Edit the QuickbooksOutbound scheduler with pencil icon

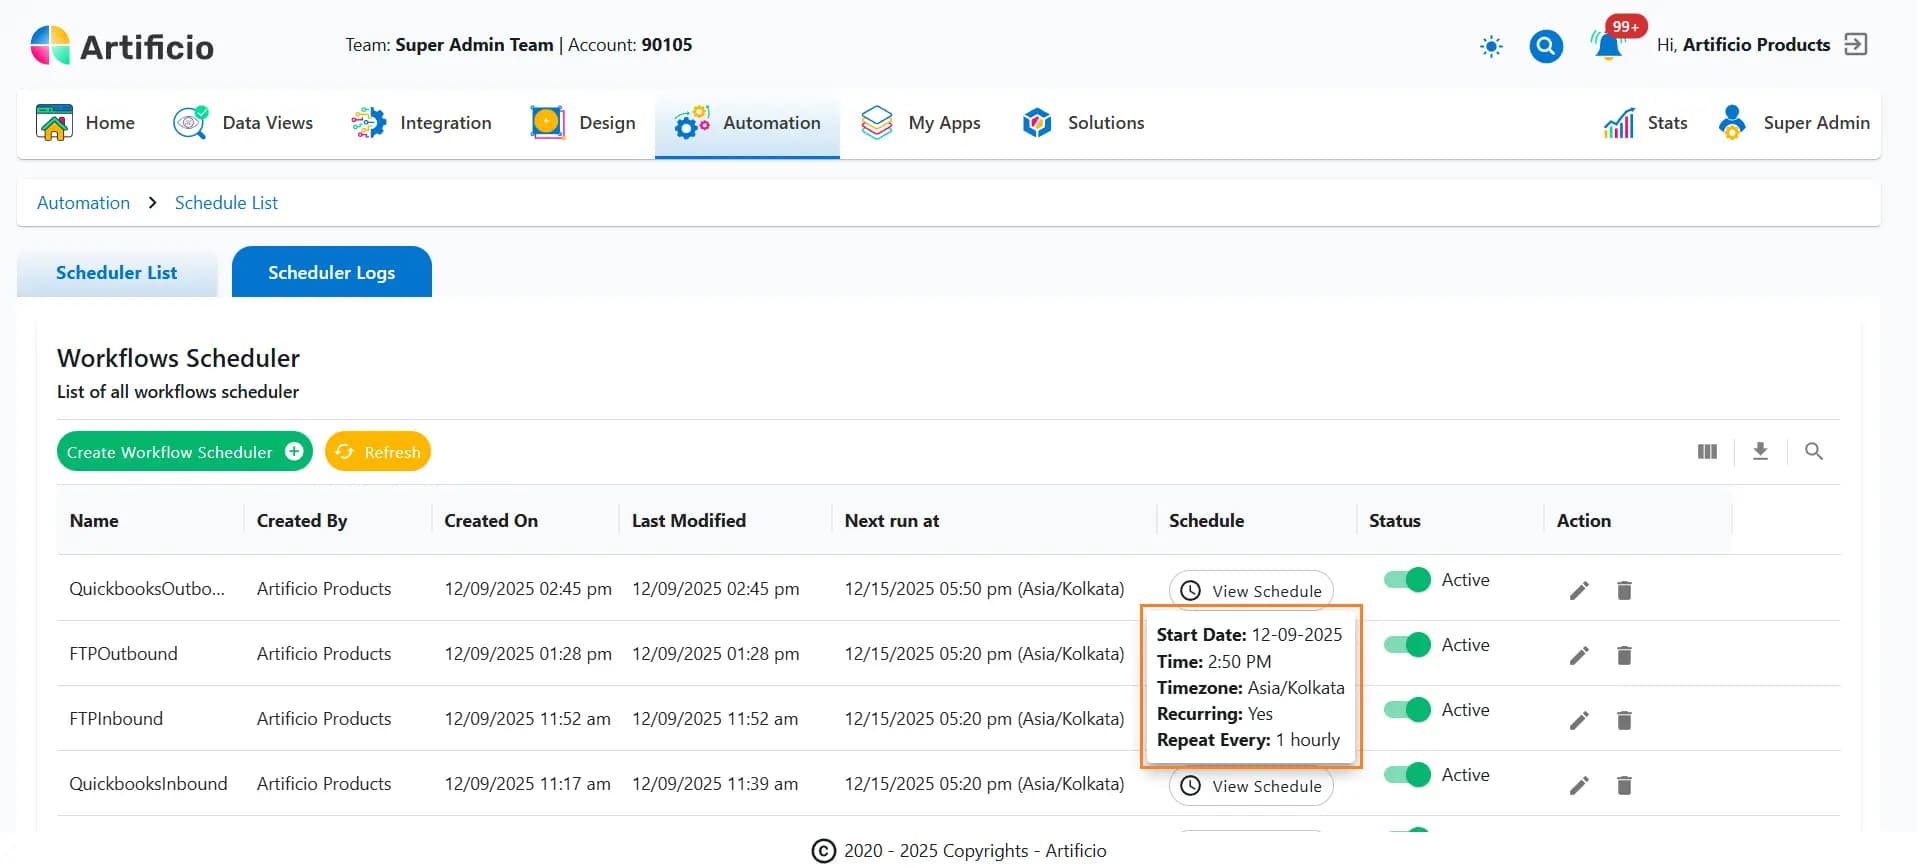(1579, 591)
